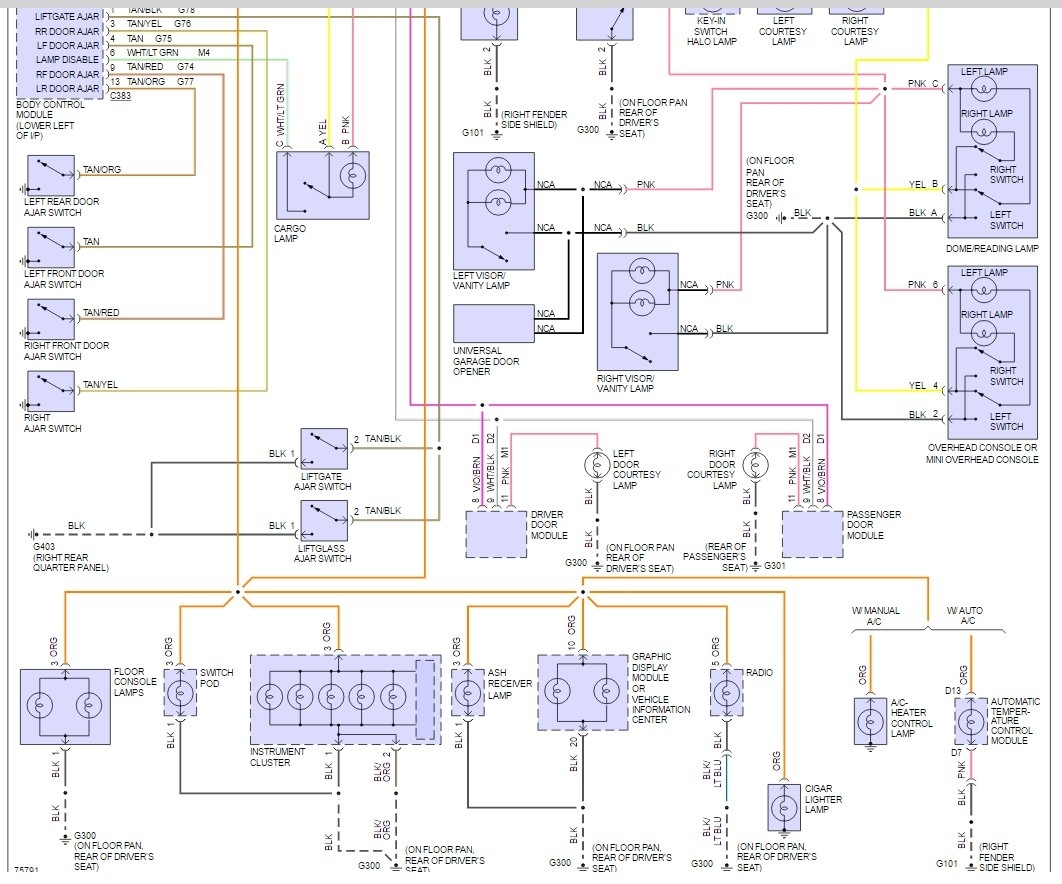The height and width of the screenshot is (884, 1062).
Task: Select the Ash Receiver Lamp symbol
Action: click(x=468, y=692)
